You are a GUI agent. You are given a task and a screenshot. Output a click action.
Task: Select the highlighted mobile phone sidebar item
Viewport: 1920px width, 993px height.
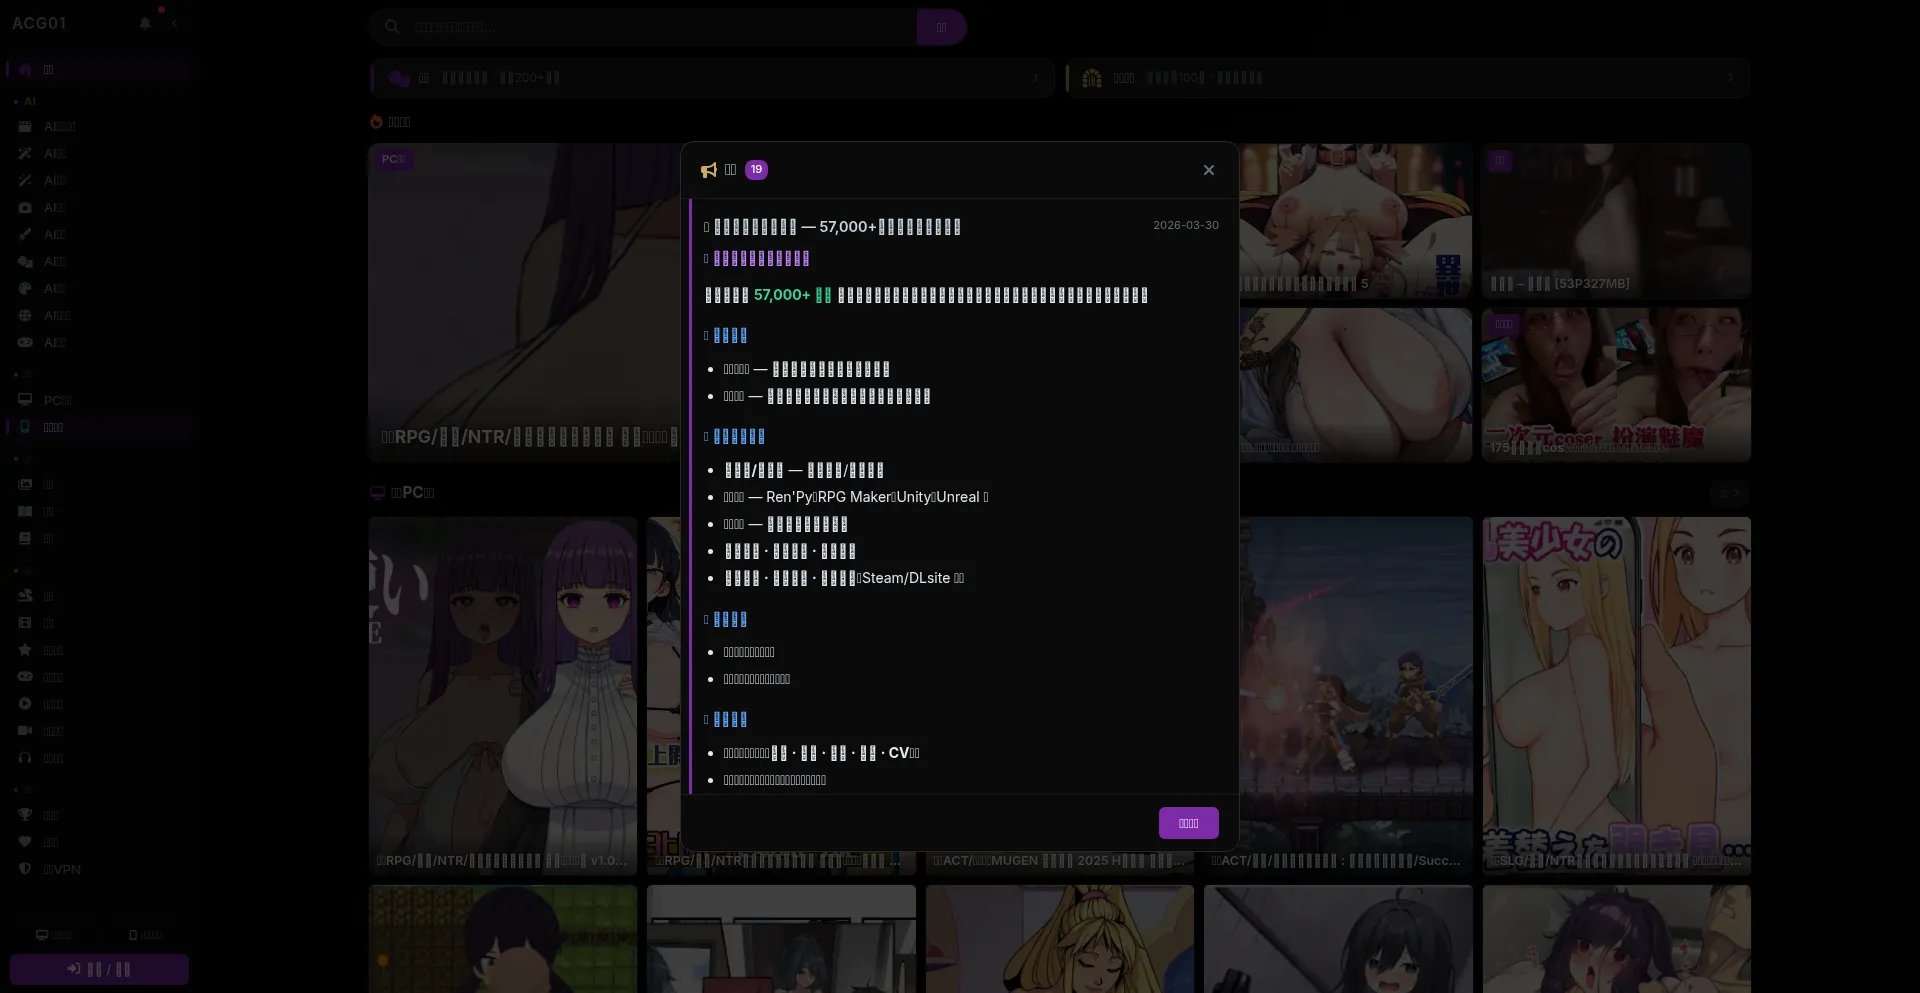(x=99, y=427)
